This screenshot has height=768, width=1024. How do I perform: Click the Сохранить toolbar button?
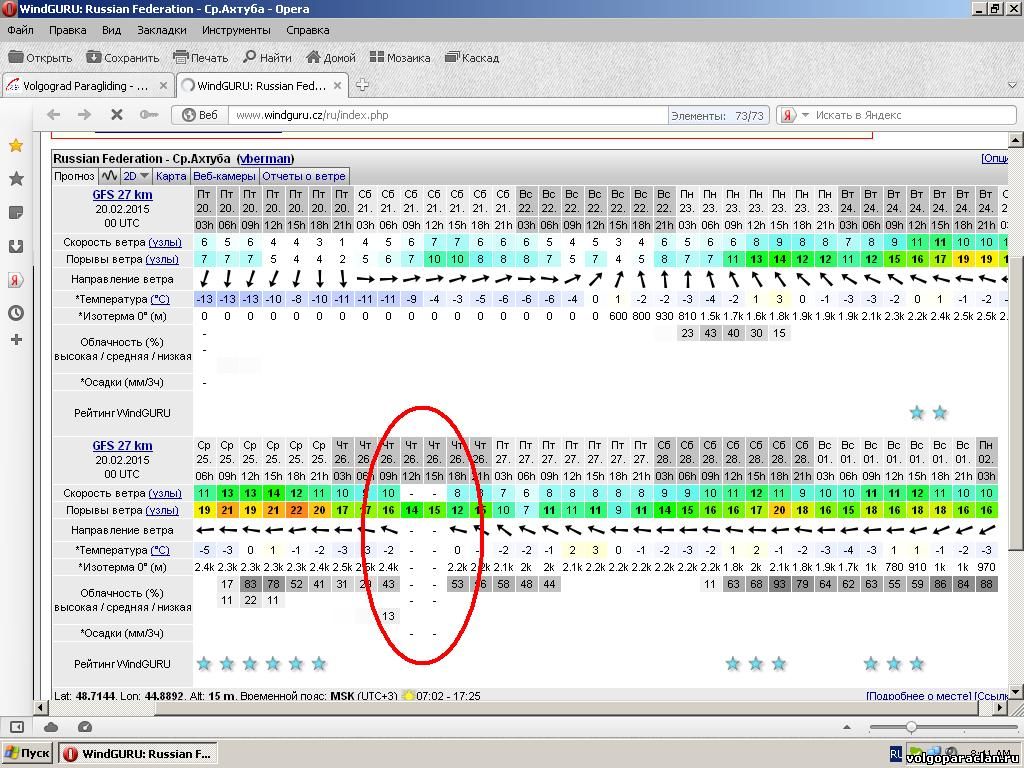pyautogui.click(x=123, y=57)
